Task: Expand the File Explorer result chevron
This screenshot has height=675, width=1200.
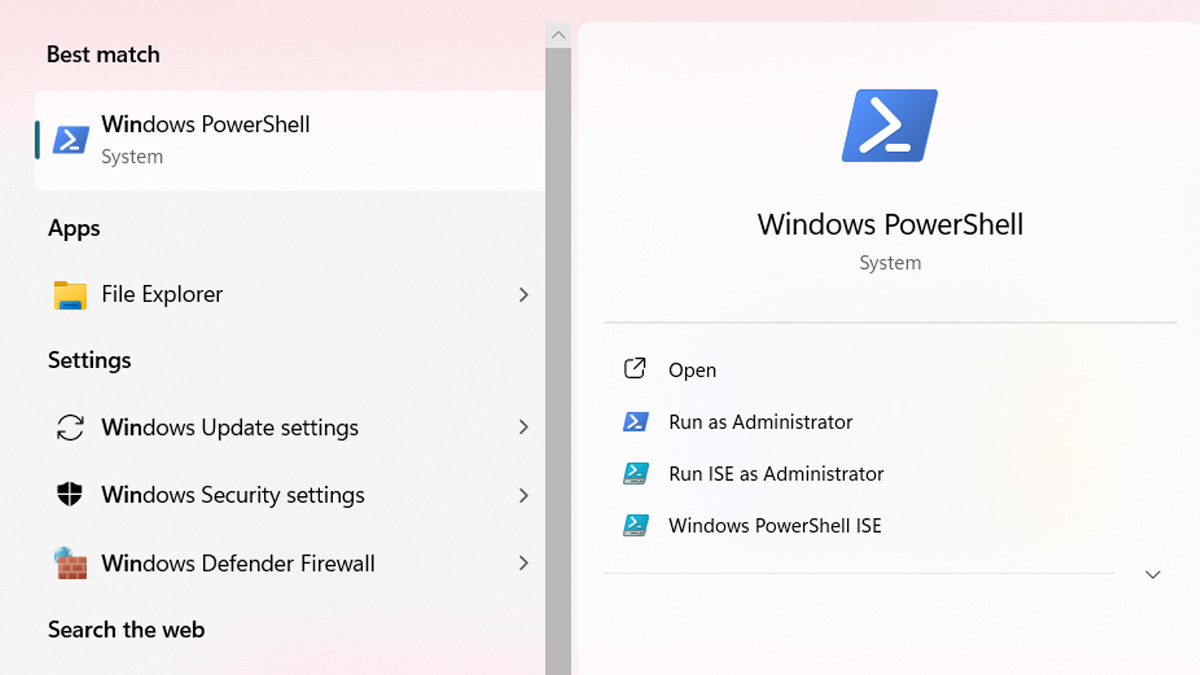Action: [x=523, y=295]
